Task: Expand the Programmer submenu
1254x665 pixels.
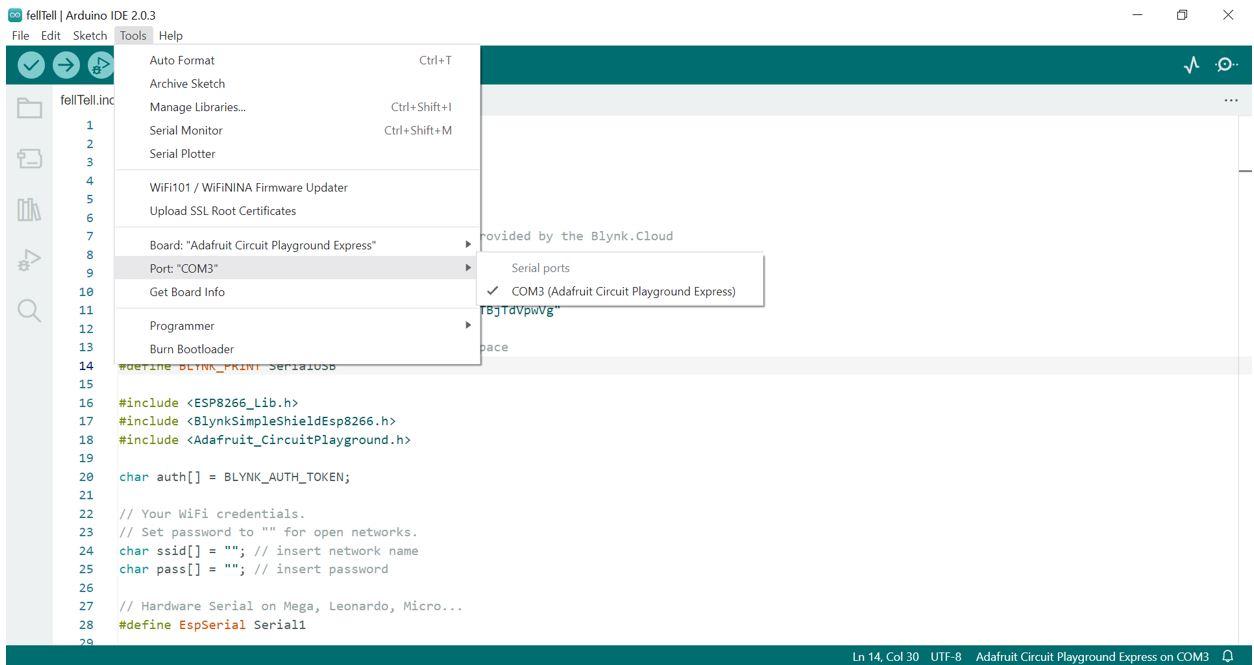Action: coord(298,325)
